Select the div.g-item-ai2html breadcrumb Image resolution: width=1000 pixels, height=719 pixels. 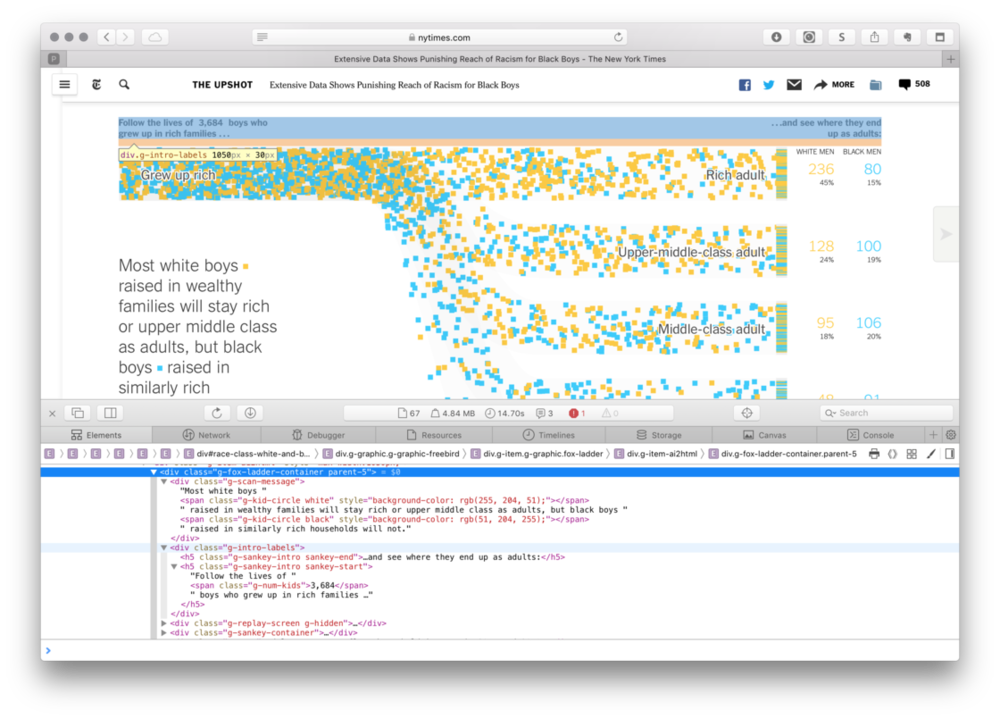(656, 454)
